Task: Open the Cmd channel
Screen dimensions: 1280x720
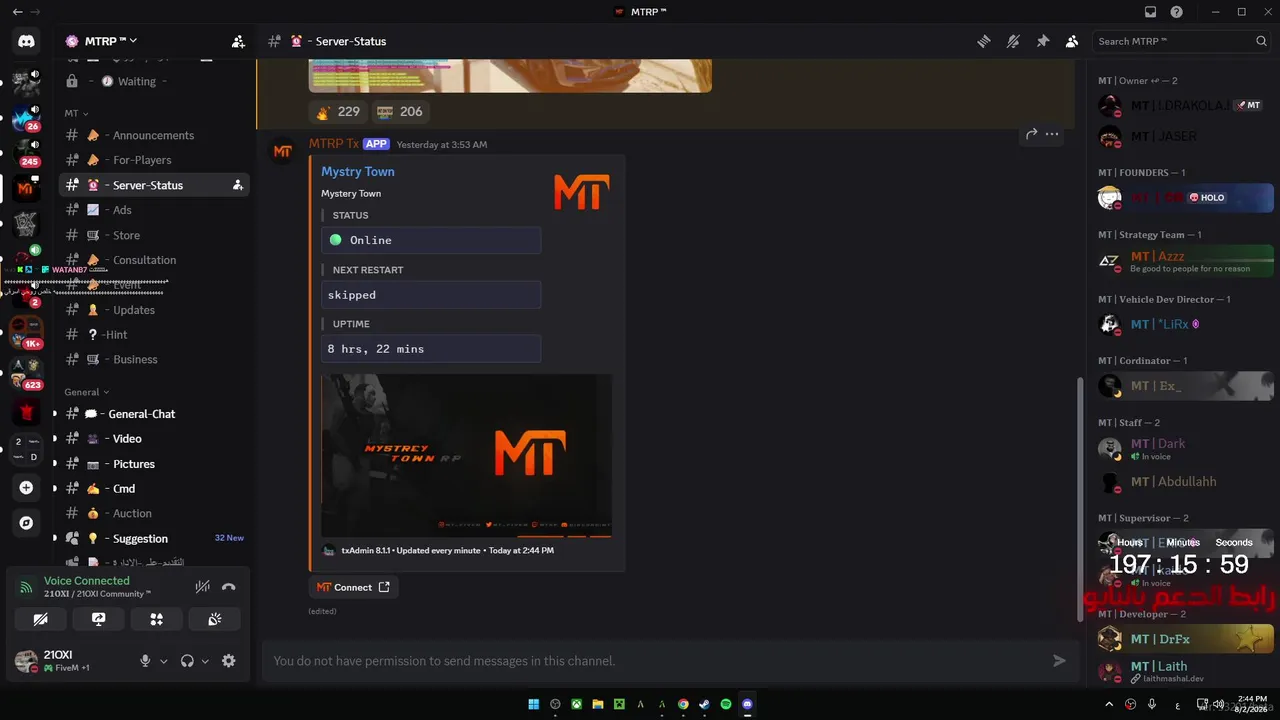Action: coord(154,489)
